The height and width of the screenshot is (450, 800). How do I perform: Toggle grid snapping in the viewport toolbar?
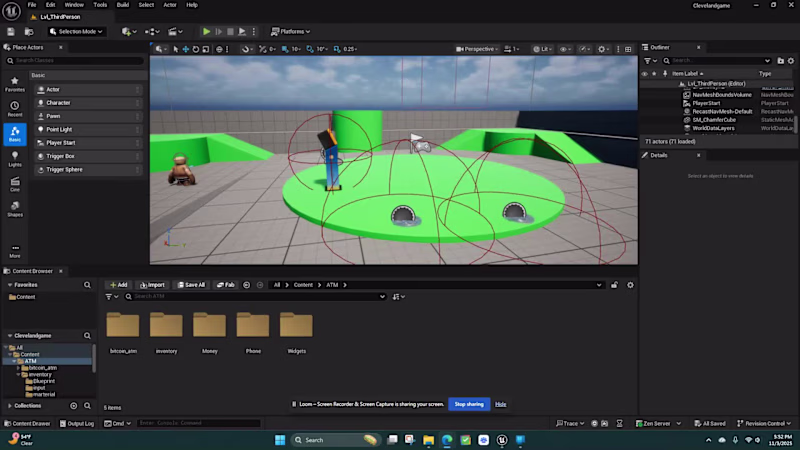click(x=283, y=48)
